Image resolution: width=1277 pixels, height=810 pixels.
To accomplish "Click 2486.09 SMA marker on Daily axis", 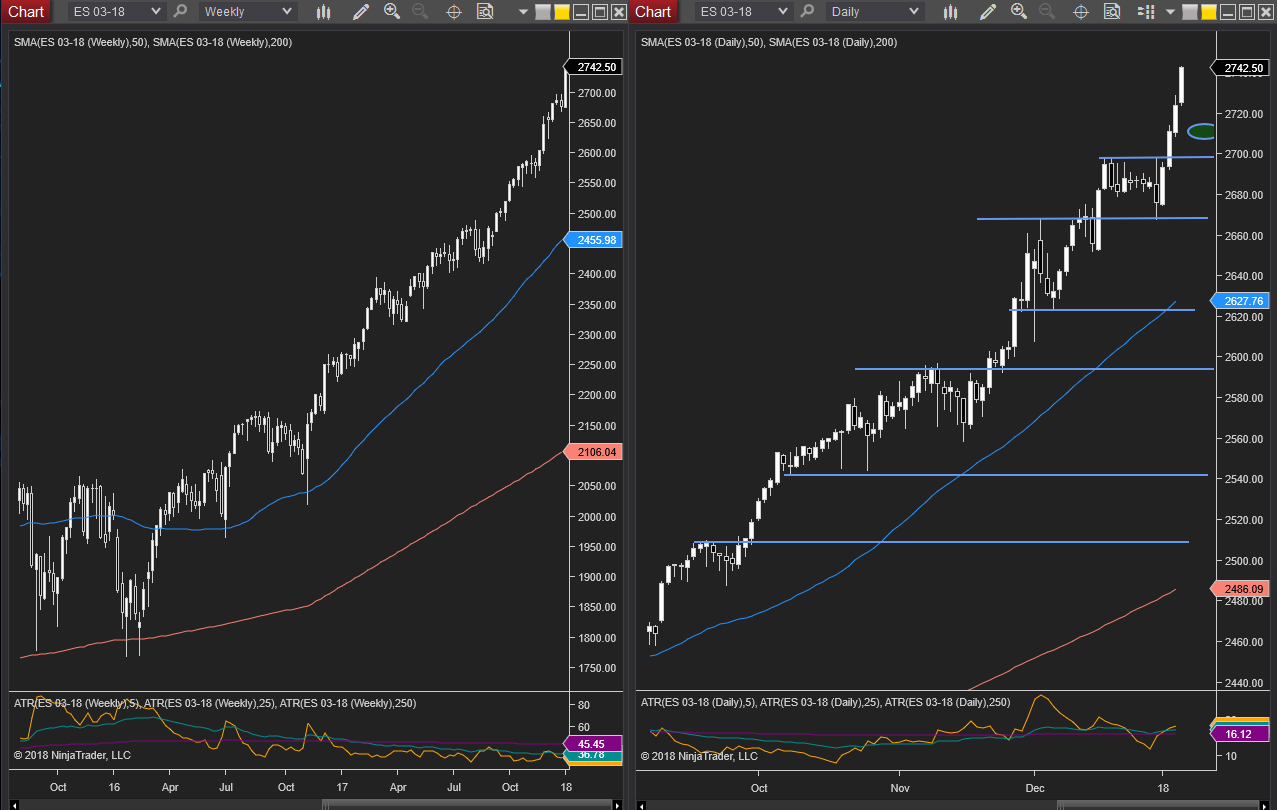I will 1241,589.
